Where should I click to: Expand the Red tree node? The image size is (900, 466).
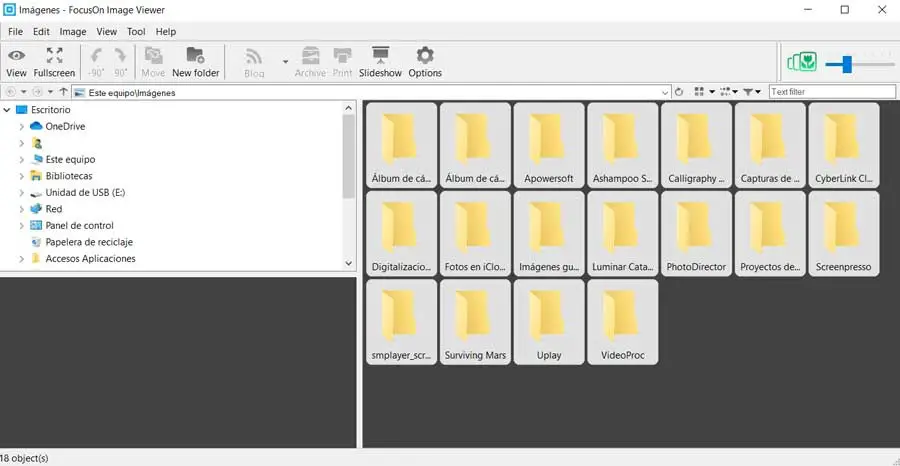click(x=21, y=209)
